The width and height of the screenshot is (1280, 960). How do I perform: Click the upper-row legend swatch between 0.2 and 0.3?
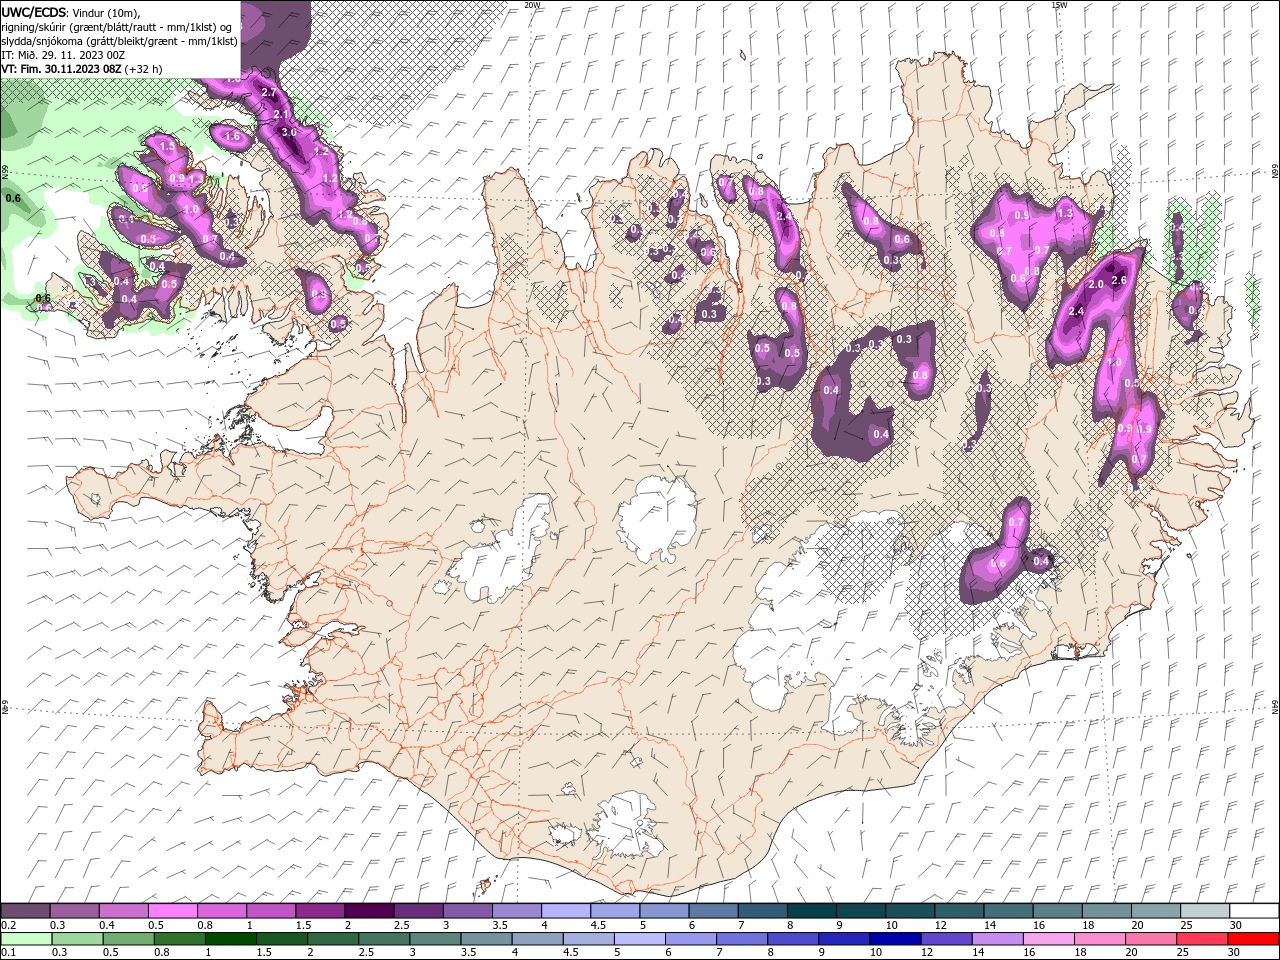pos(25,911)
